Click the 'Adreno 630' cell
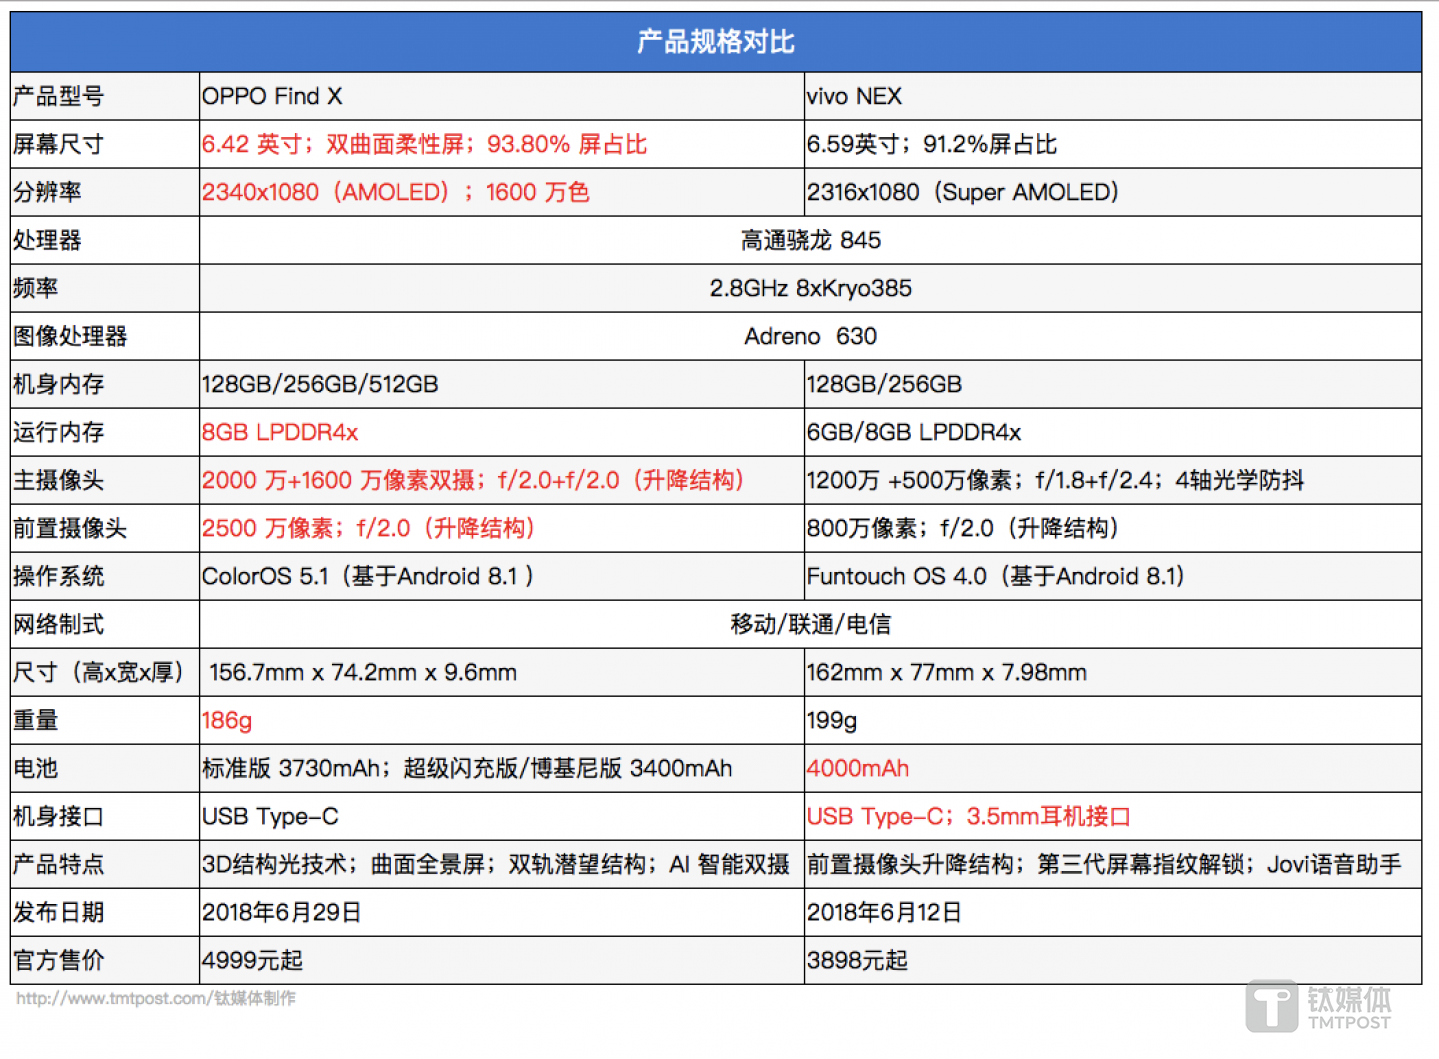The image size is (1439, 1059). 811,336
